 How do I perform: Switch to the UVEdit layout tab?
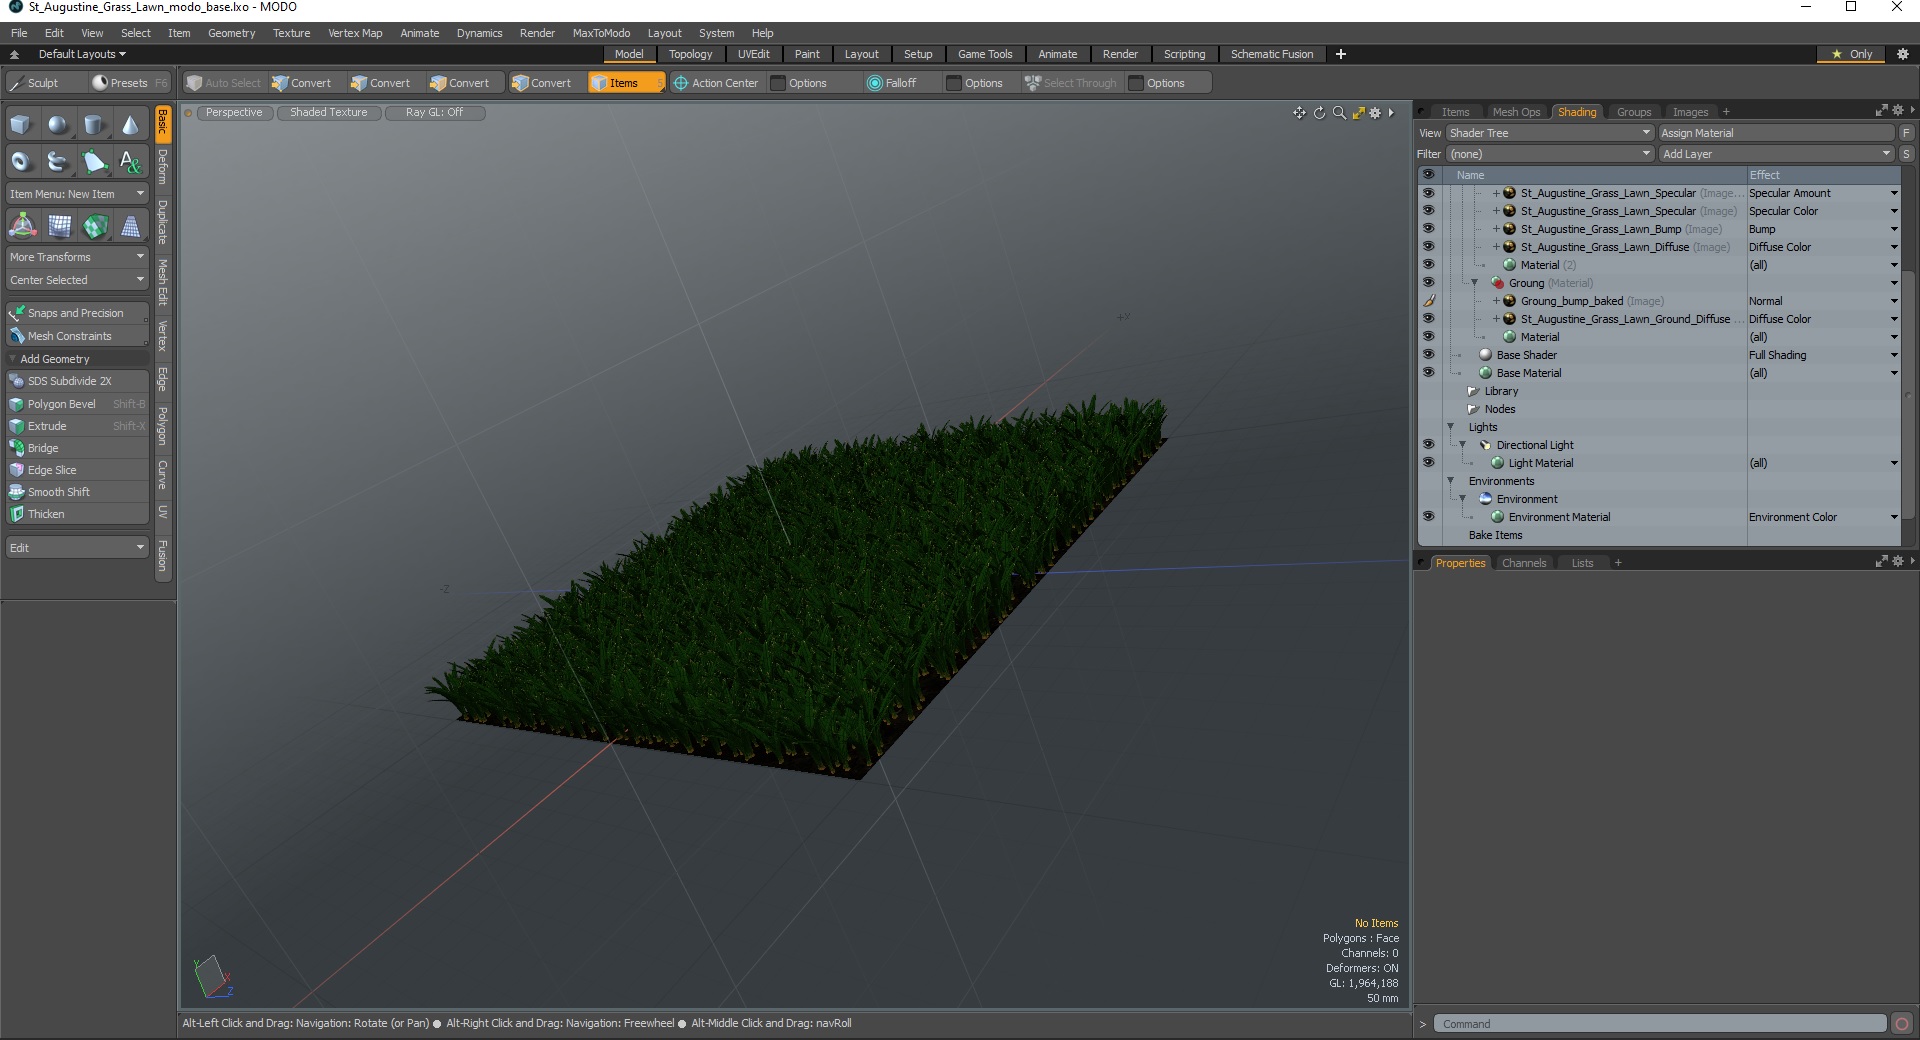tap(753, 54)
